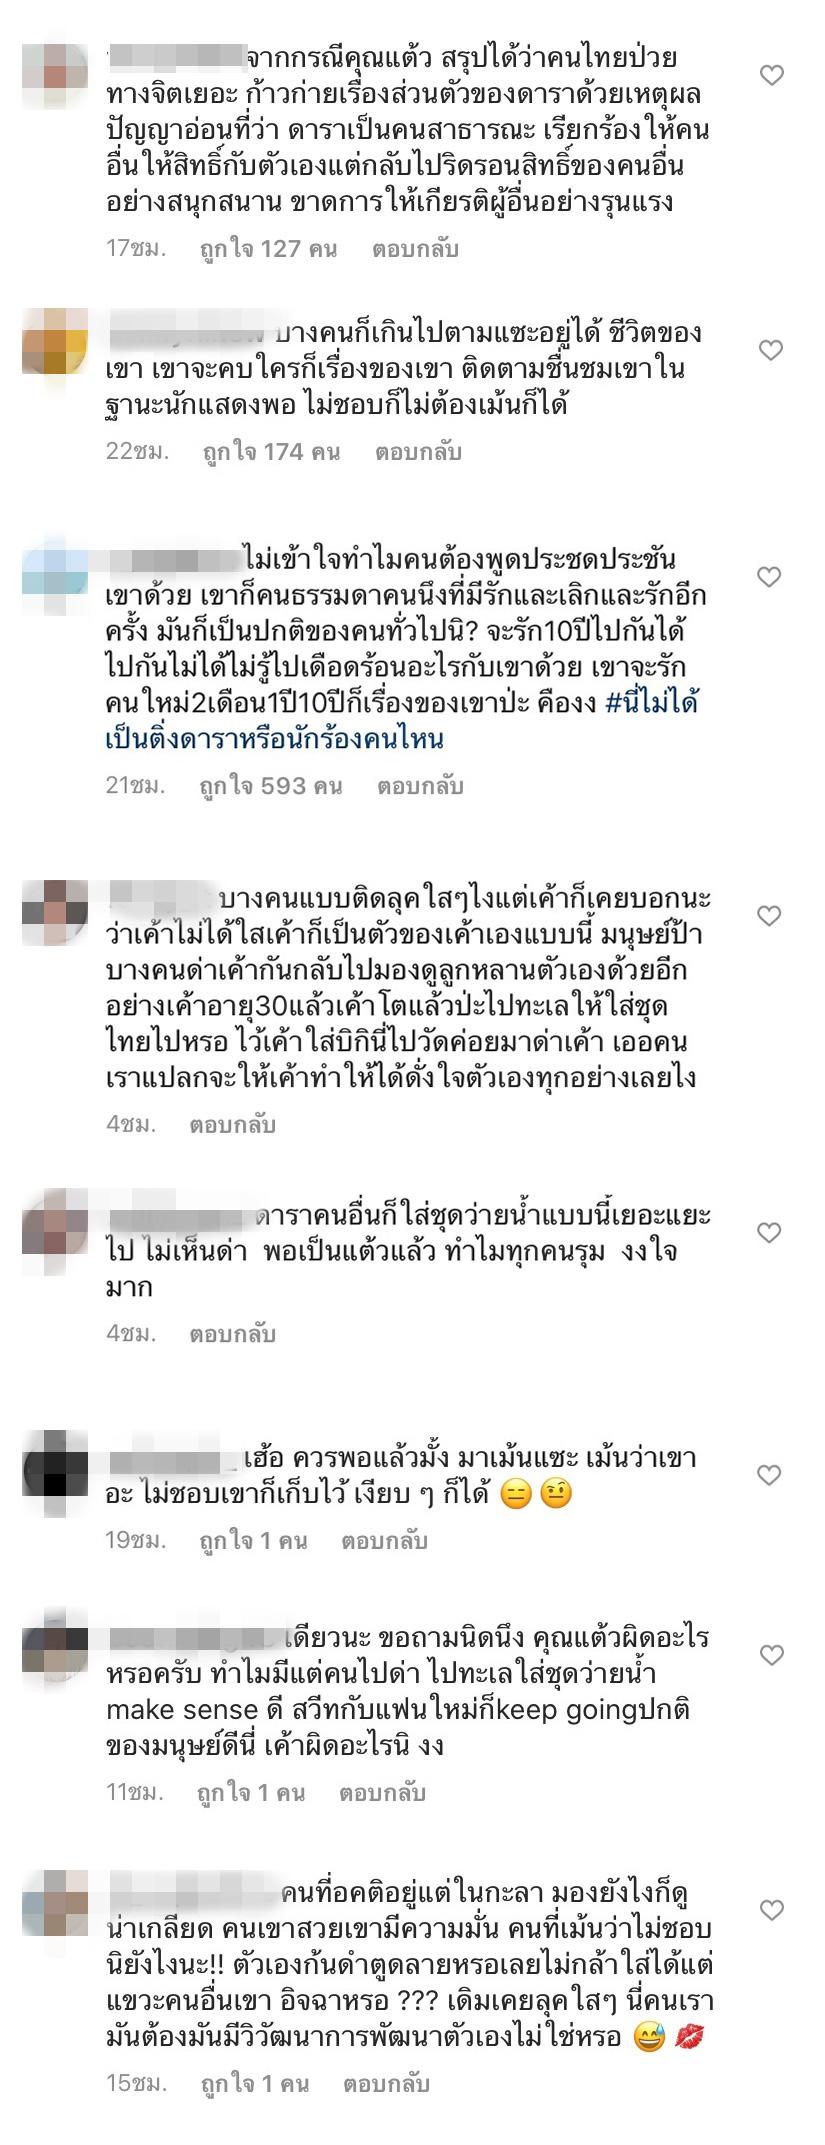Heart the 4-hour-old comment about the bikini
The image size is (825, 2145).
[771, 916]
